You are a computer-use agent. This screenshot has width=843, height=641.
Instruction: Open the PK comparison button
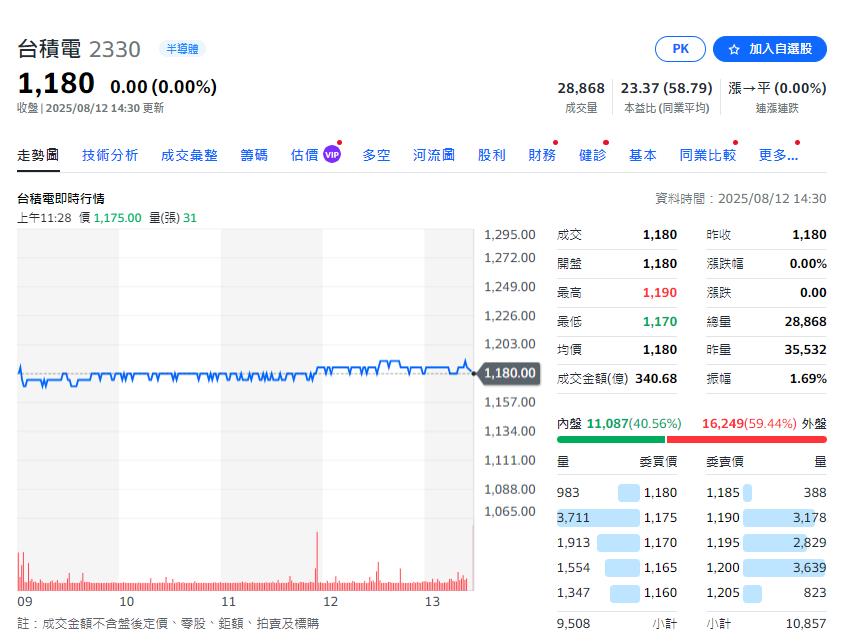[x=680, y=49]
